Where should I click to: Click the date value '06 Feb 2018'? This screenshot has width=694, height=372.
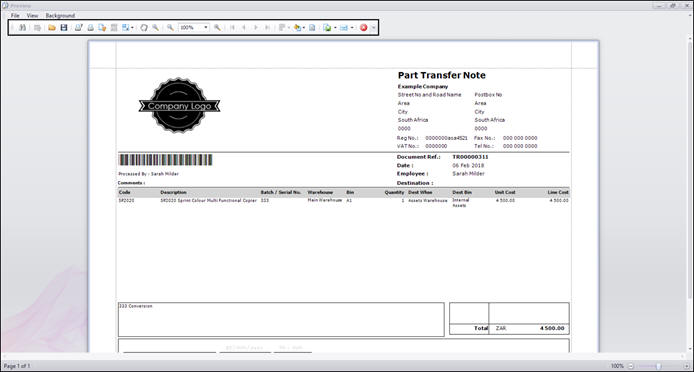coord(468,166)
